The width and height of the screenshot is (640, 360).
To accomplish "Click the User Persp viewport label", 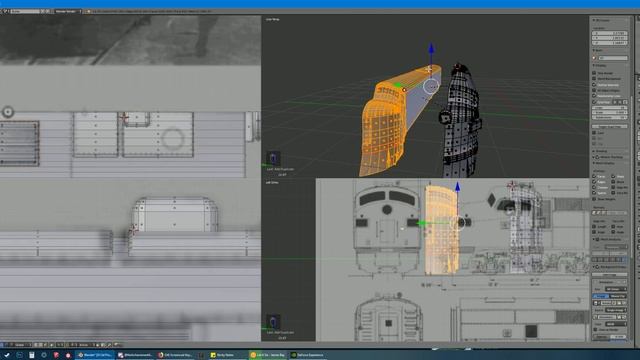I will click(273, 19).
